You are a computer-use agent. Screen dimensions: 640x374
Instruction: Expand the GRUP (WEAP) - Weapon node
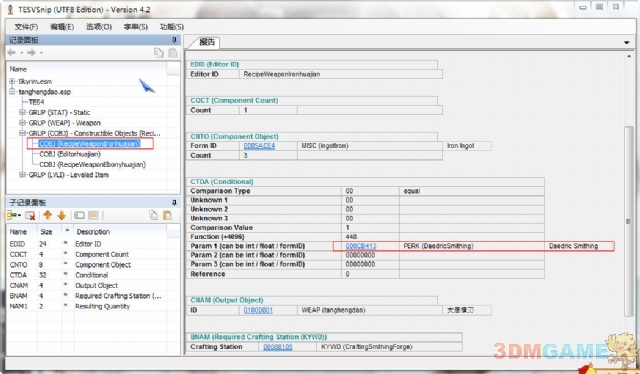[x=22, y=122]
